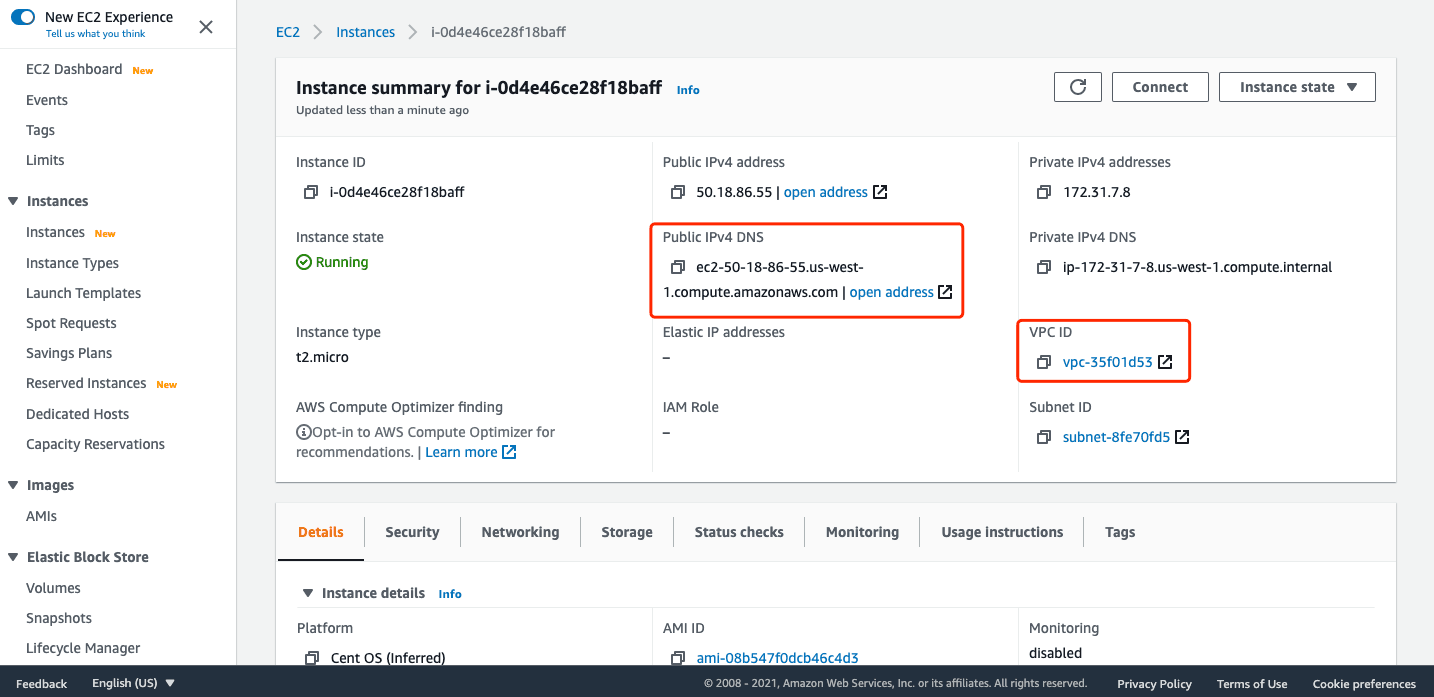Viewport: 1434px width, 697px height.
Task: Click Info link next to Instance details
Action: pos(450,594)
